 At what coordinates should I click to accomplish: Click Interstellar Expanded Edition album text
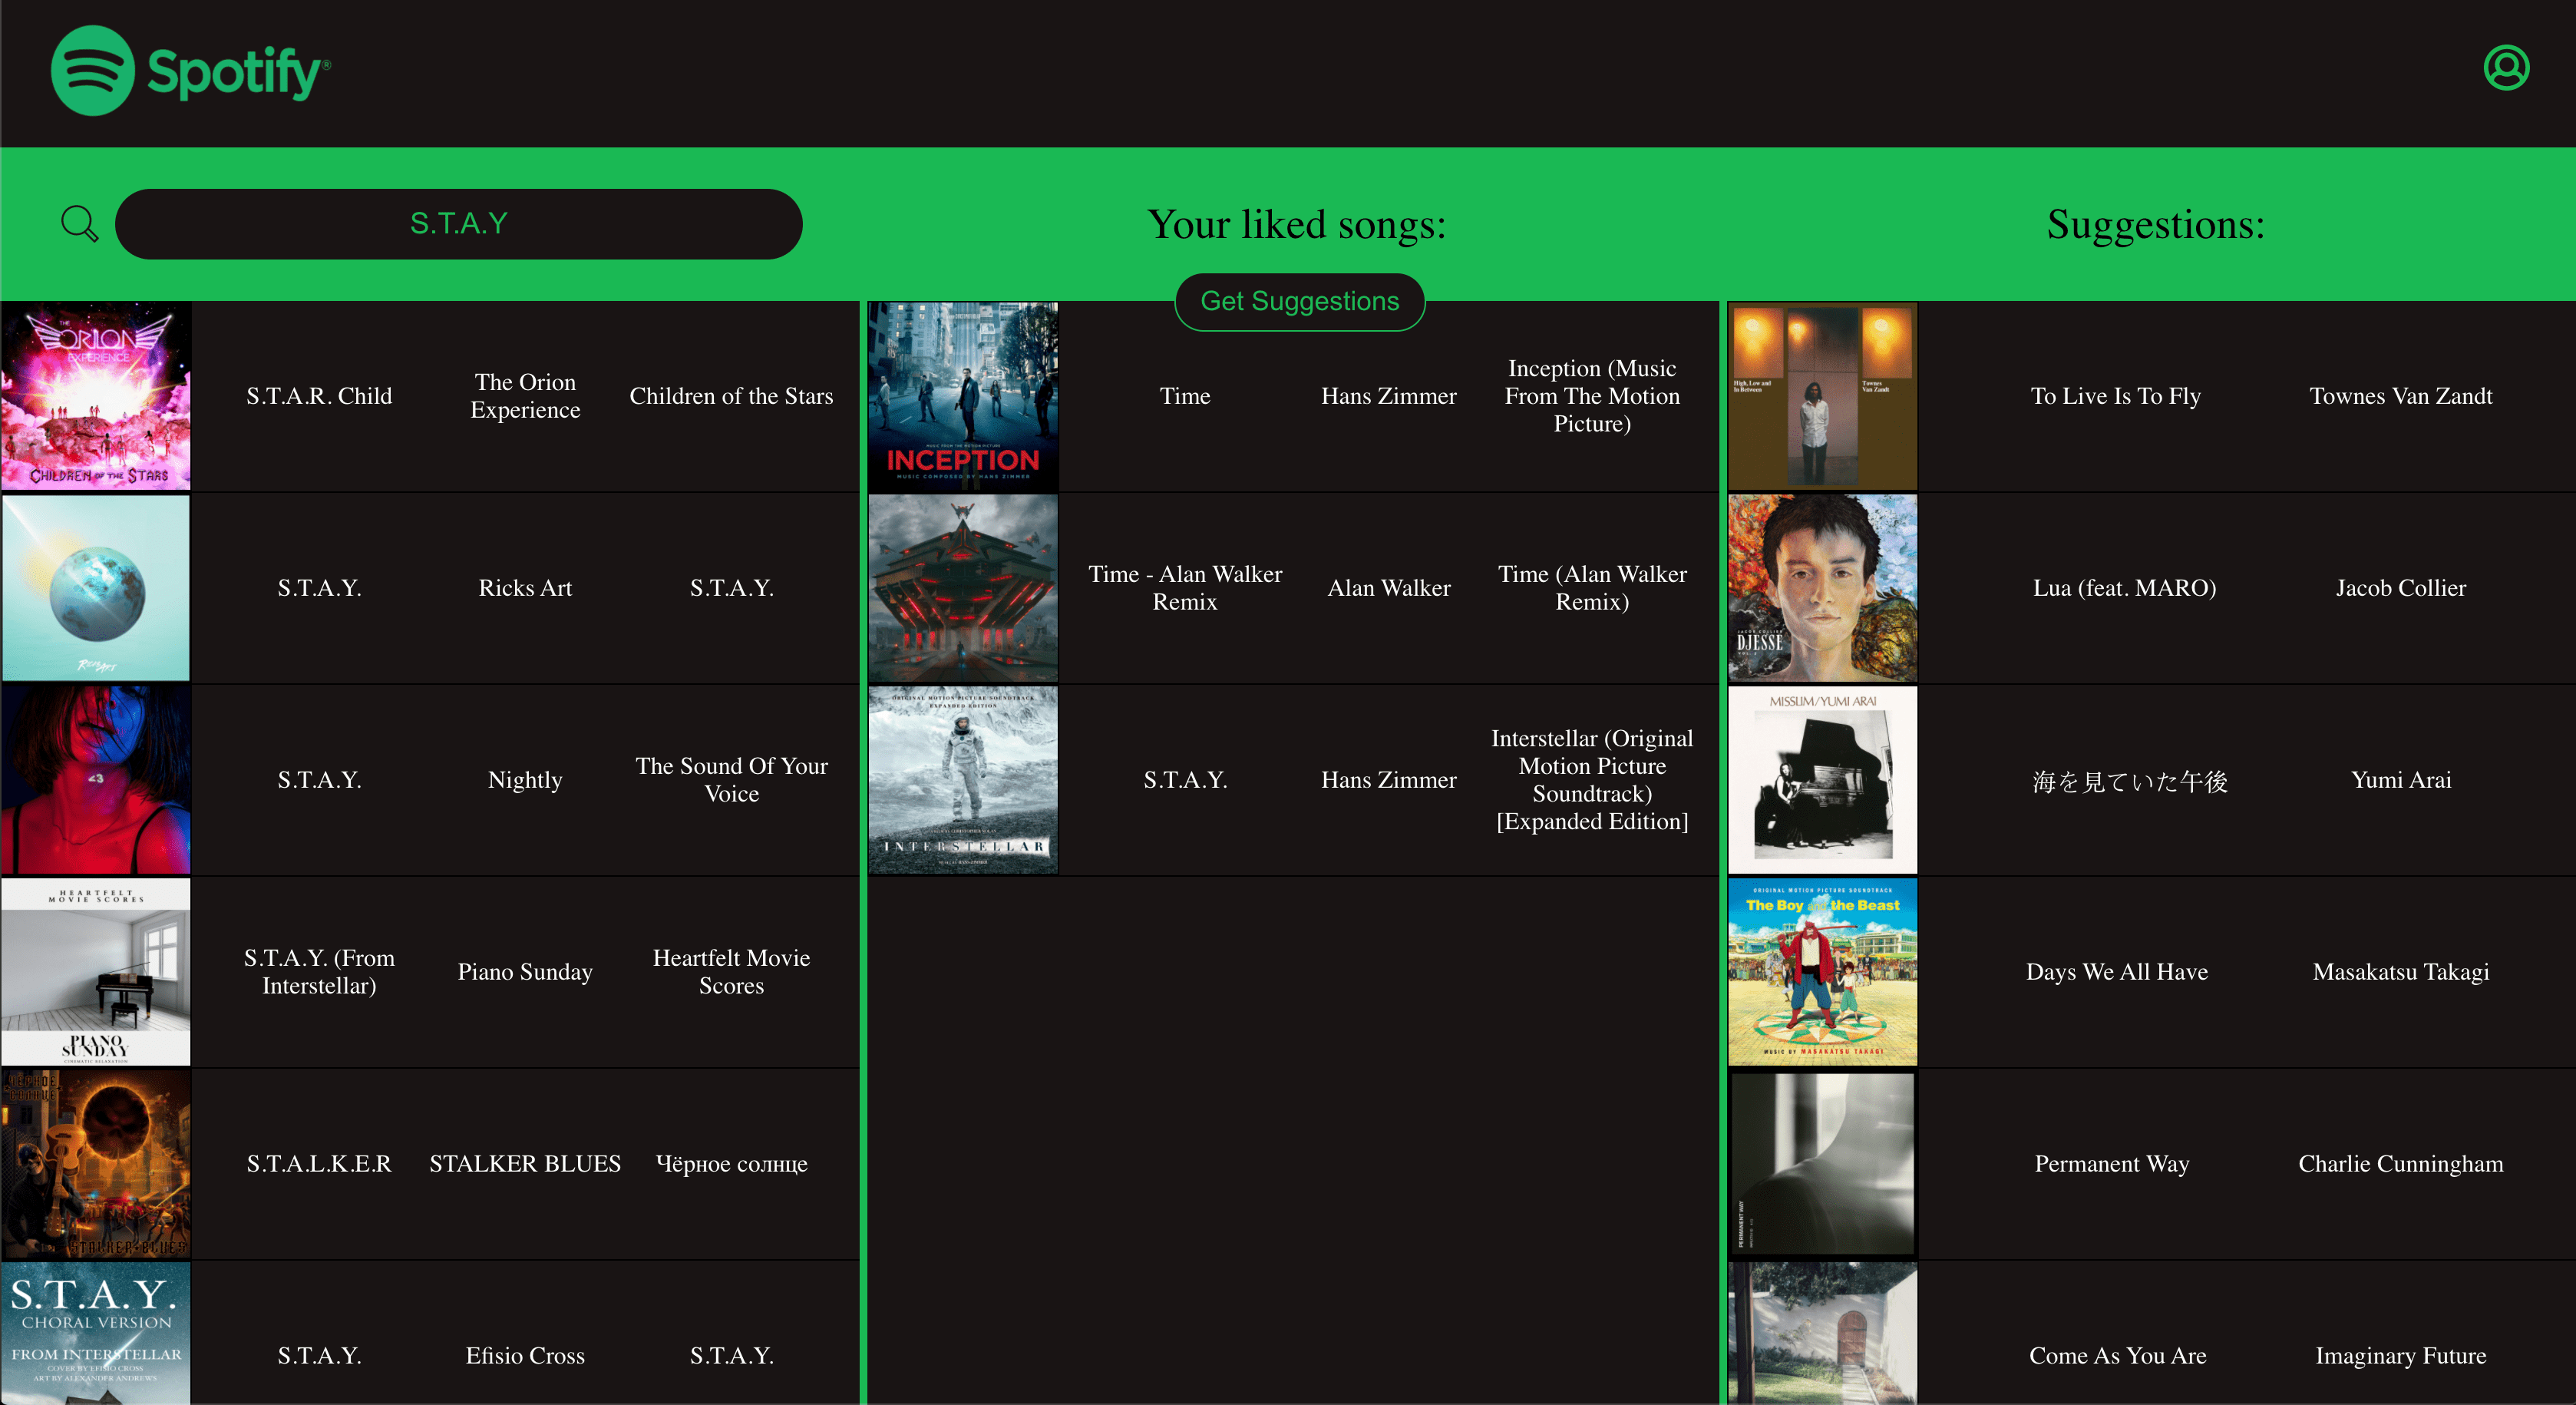(x=1592, y=780)
